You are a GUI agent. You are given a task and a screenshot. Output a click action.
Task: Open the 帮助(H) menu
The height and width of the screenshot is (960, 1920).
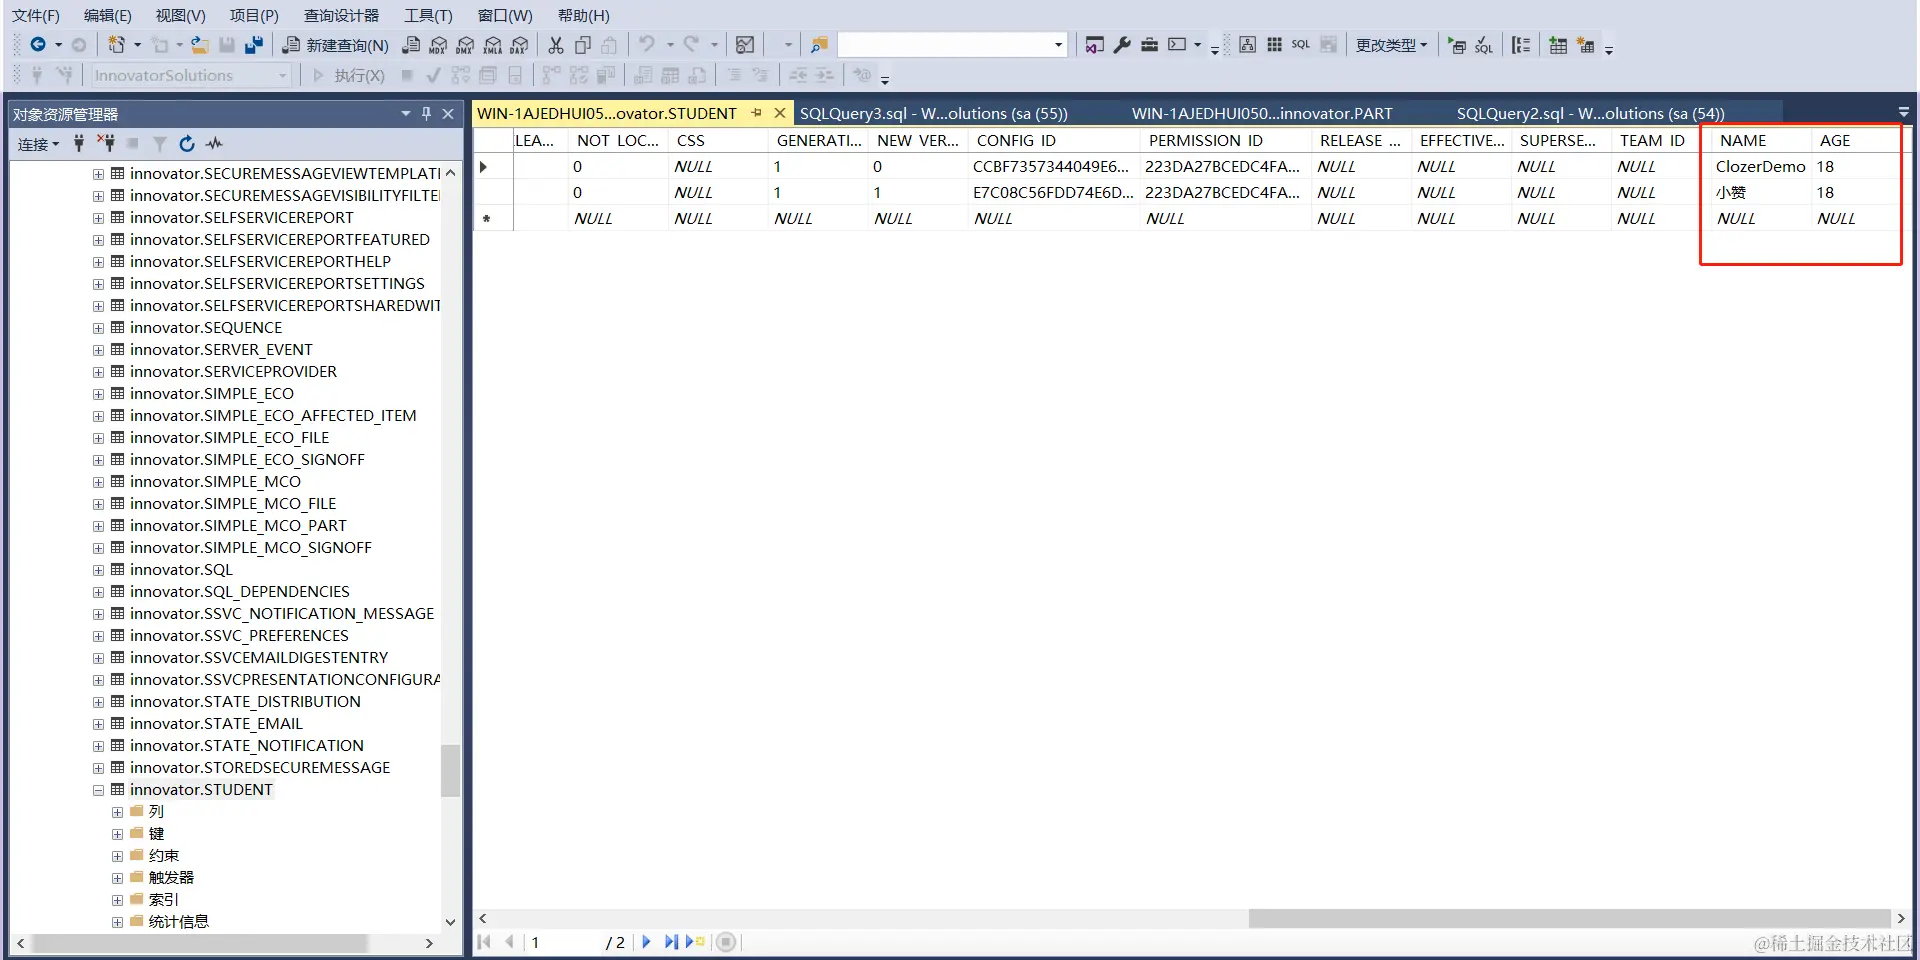point(584,15)
